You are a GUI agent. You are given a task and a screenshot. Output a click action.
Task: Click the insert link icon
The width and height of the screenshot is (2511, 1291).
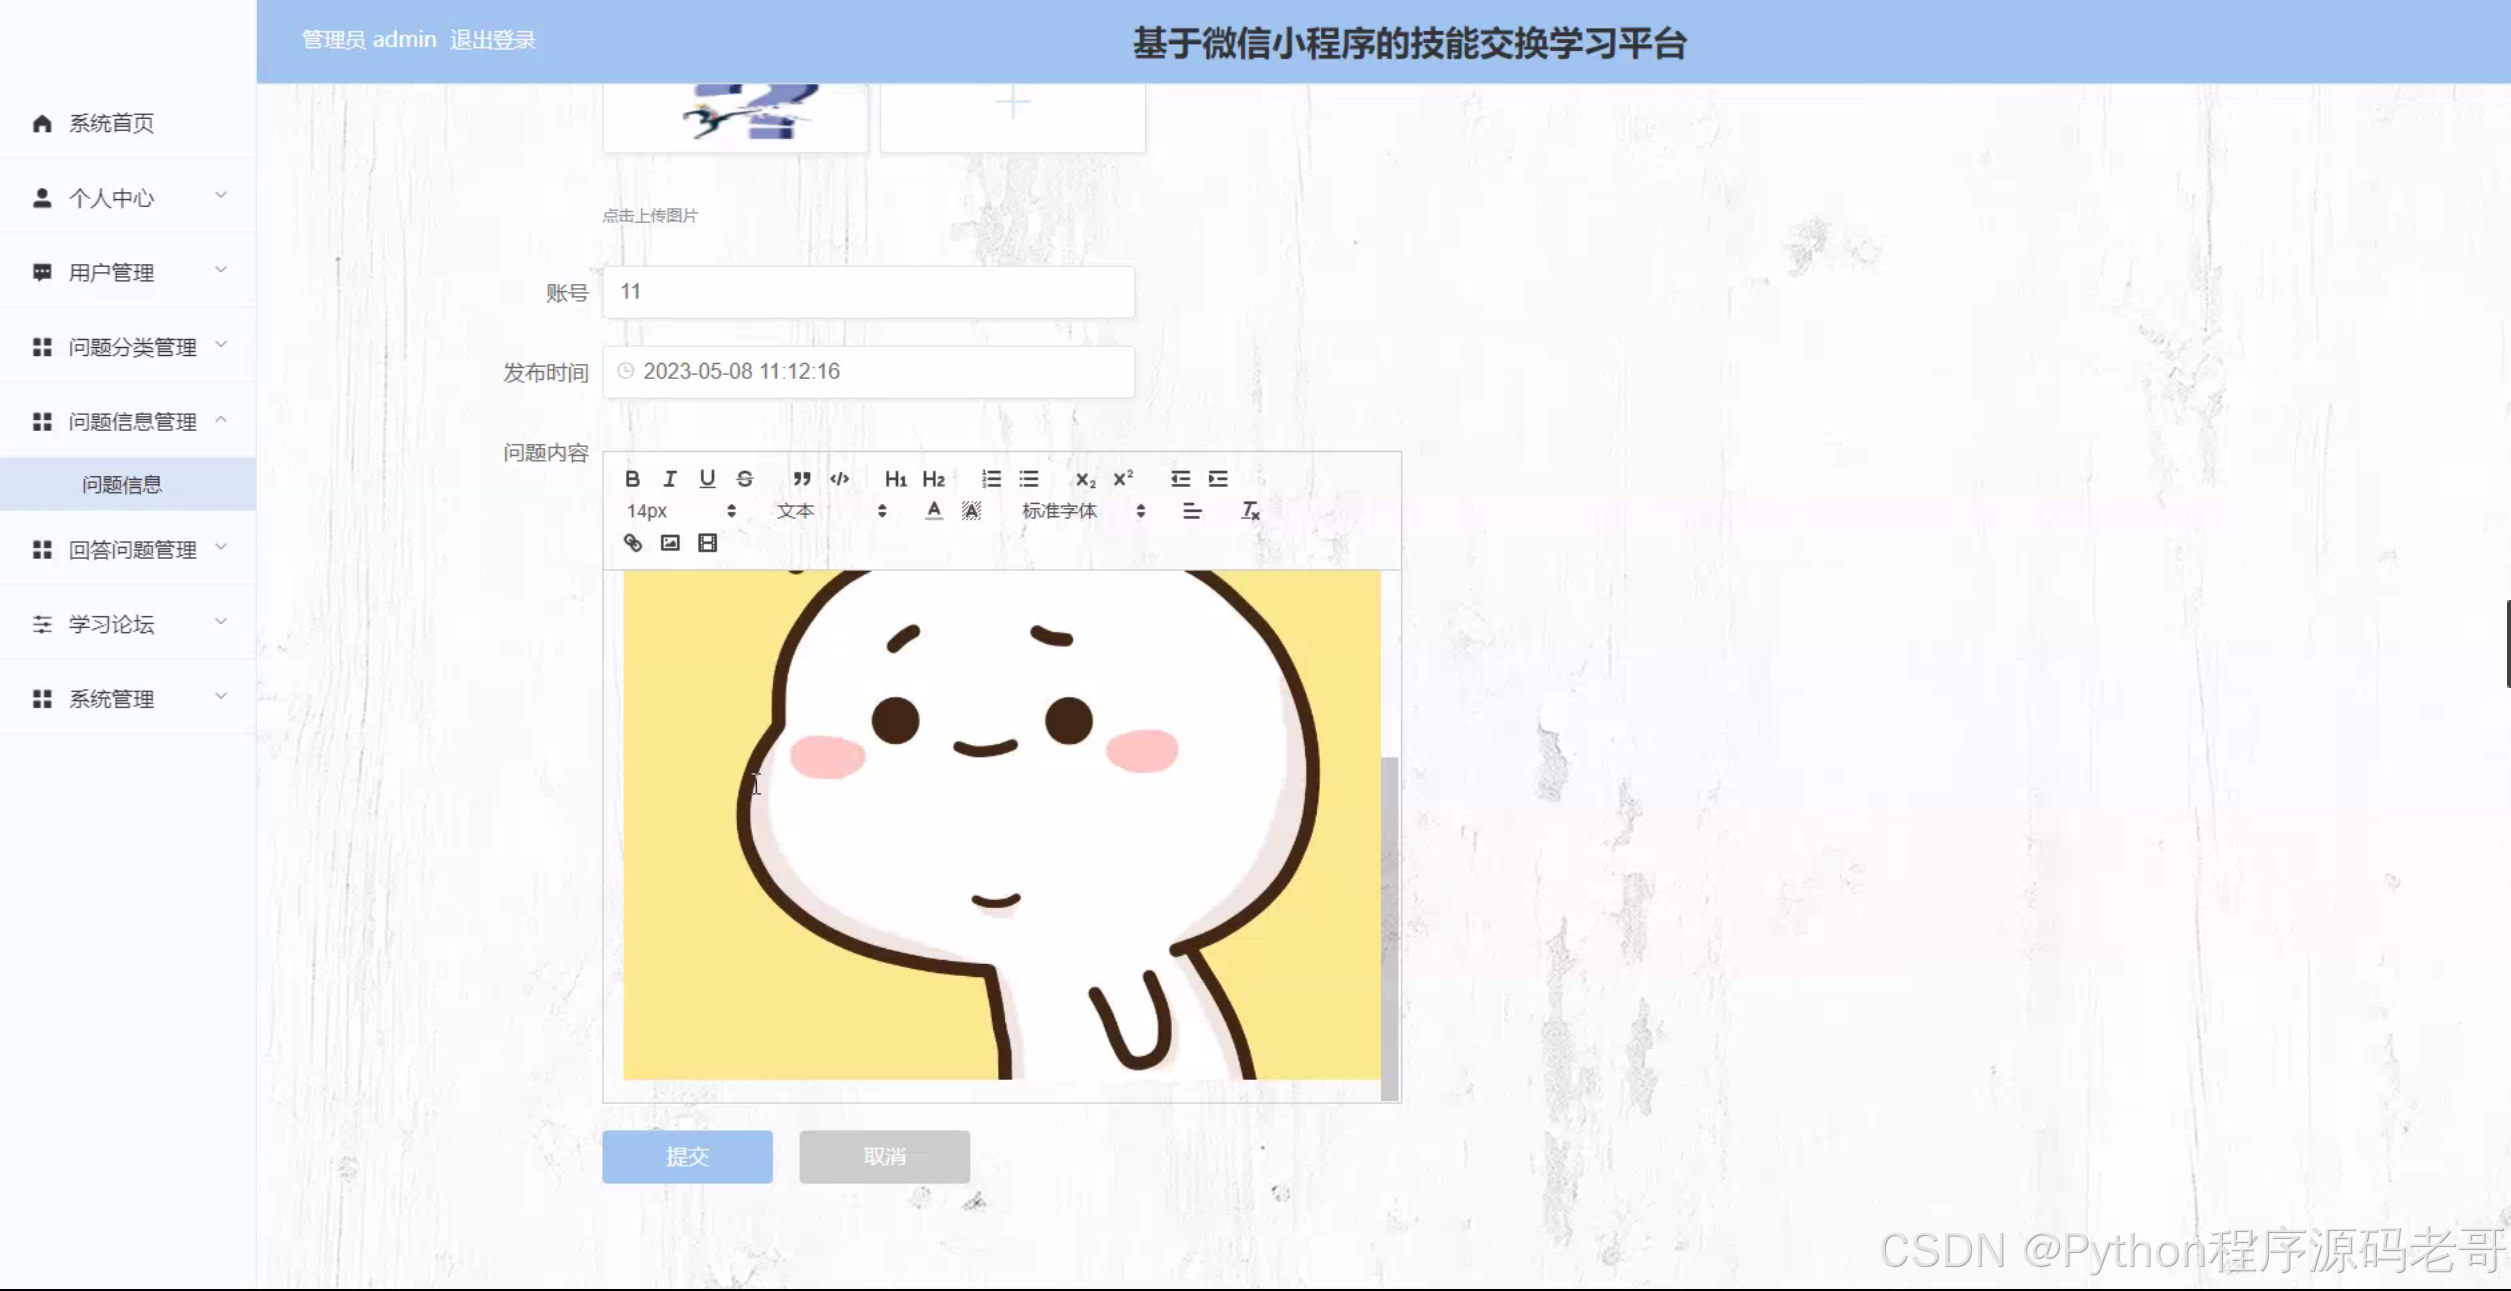click(x=633, y=543)
